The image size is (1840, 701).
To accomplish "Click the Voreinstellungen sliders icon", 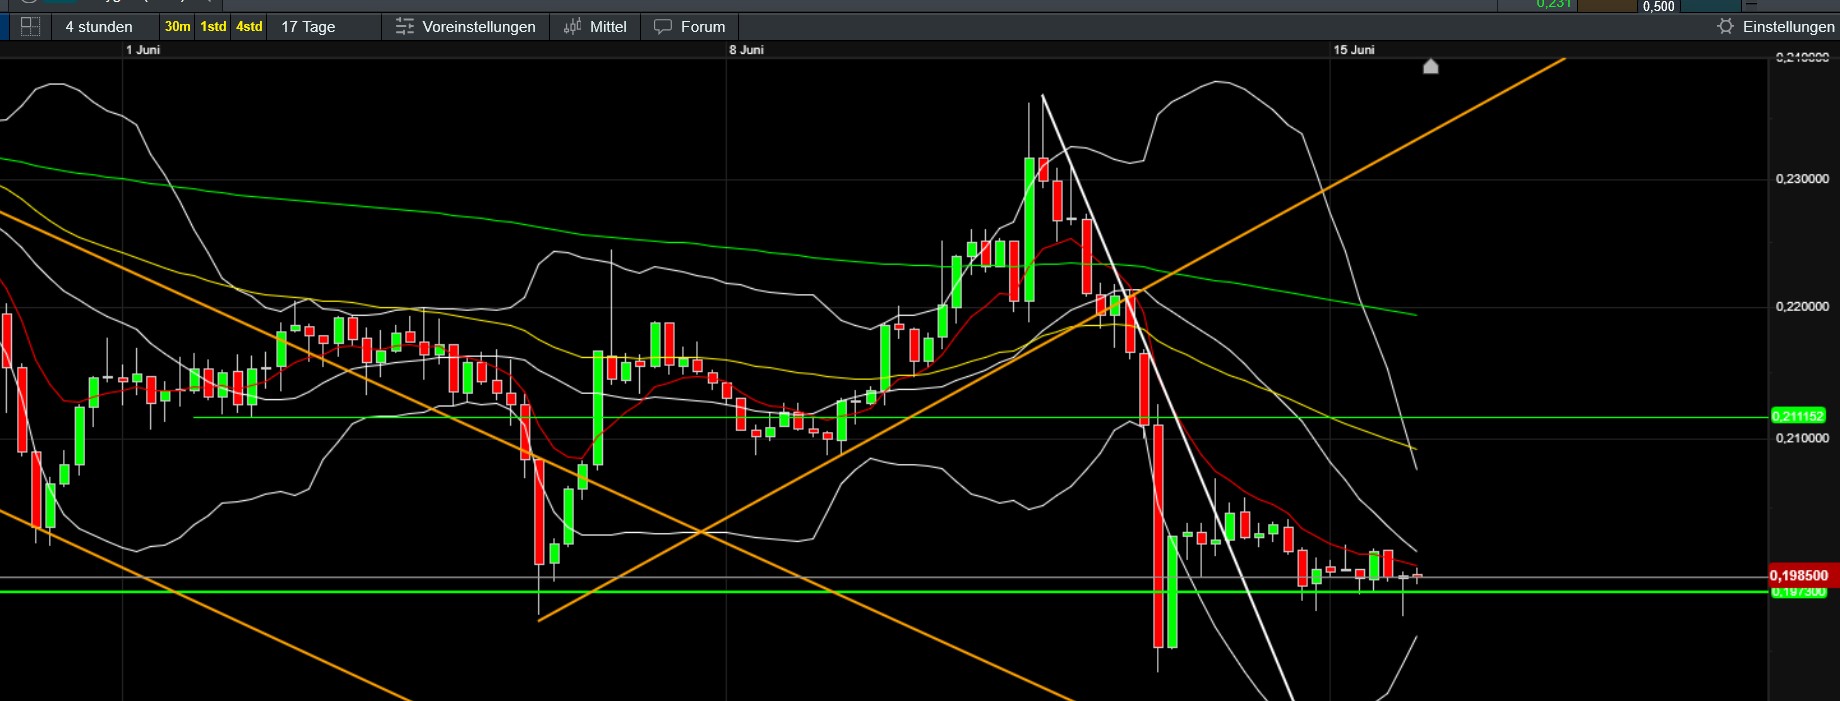I will point(404,27).
